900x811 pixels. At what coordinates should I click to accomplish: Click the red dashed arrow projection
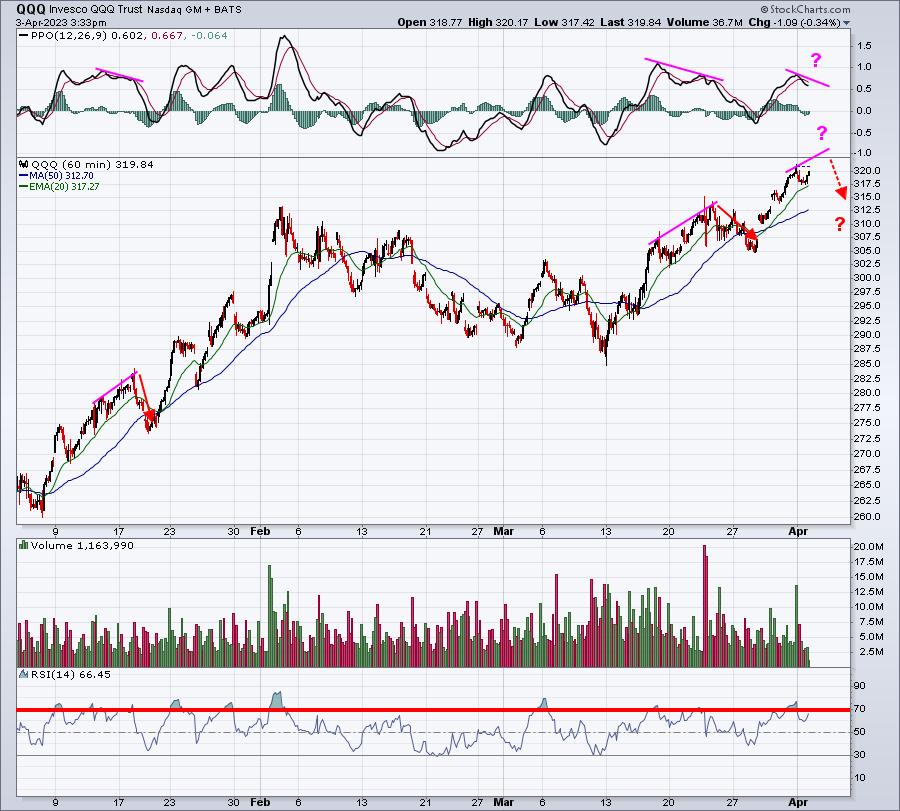(837, 180)
